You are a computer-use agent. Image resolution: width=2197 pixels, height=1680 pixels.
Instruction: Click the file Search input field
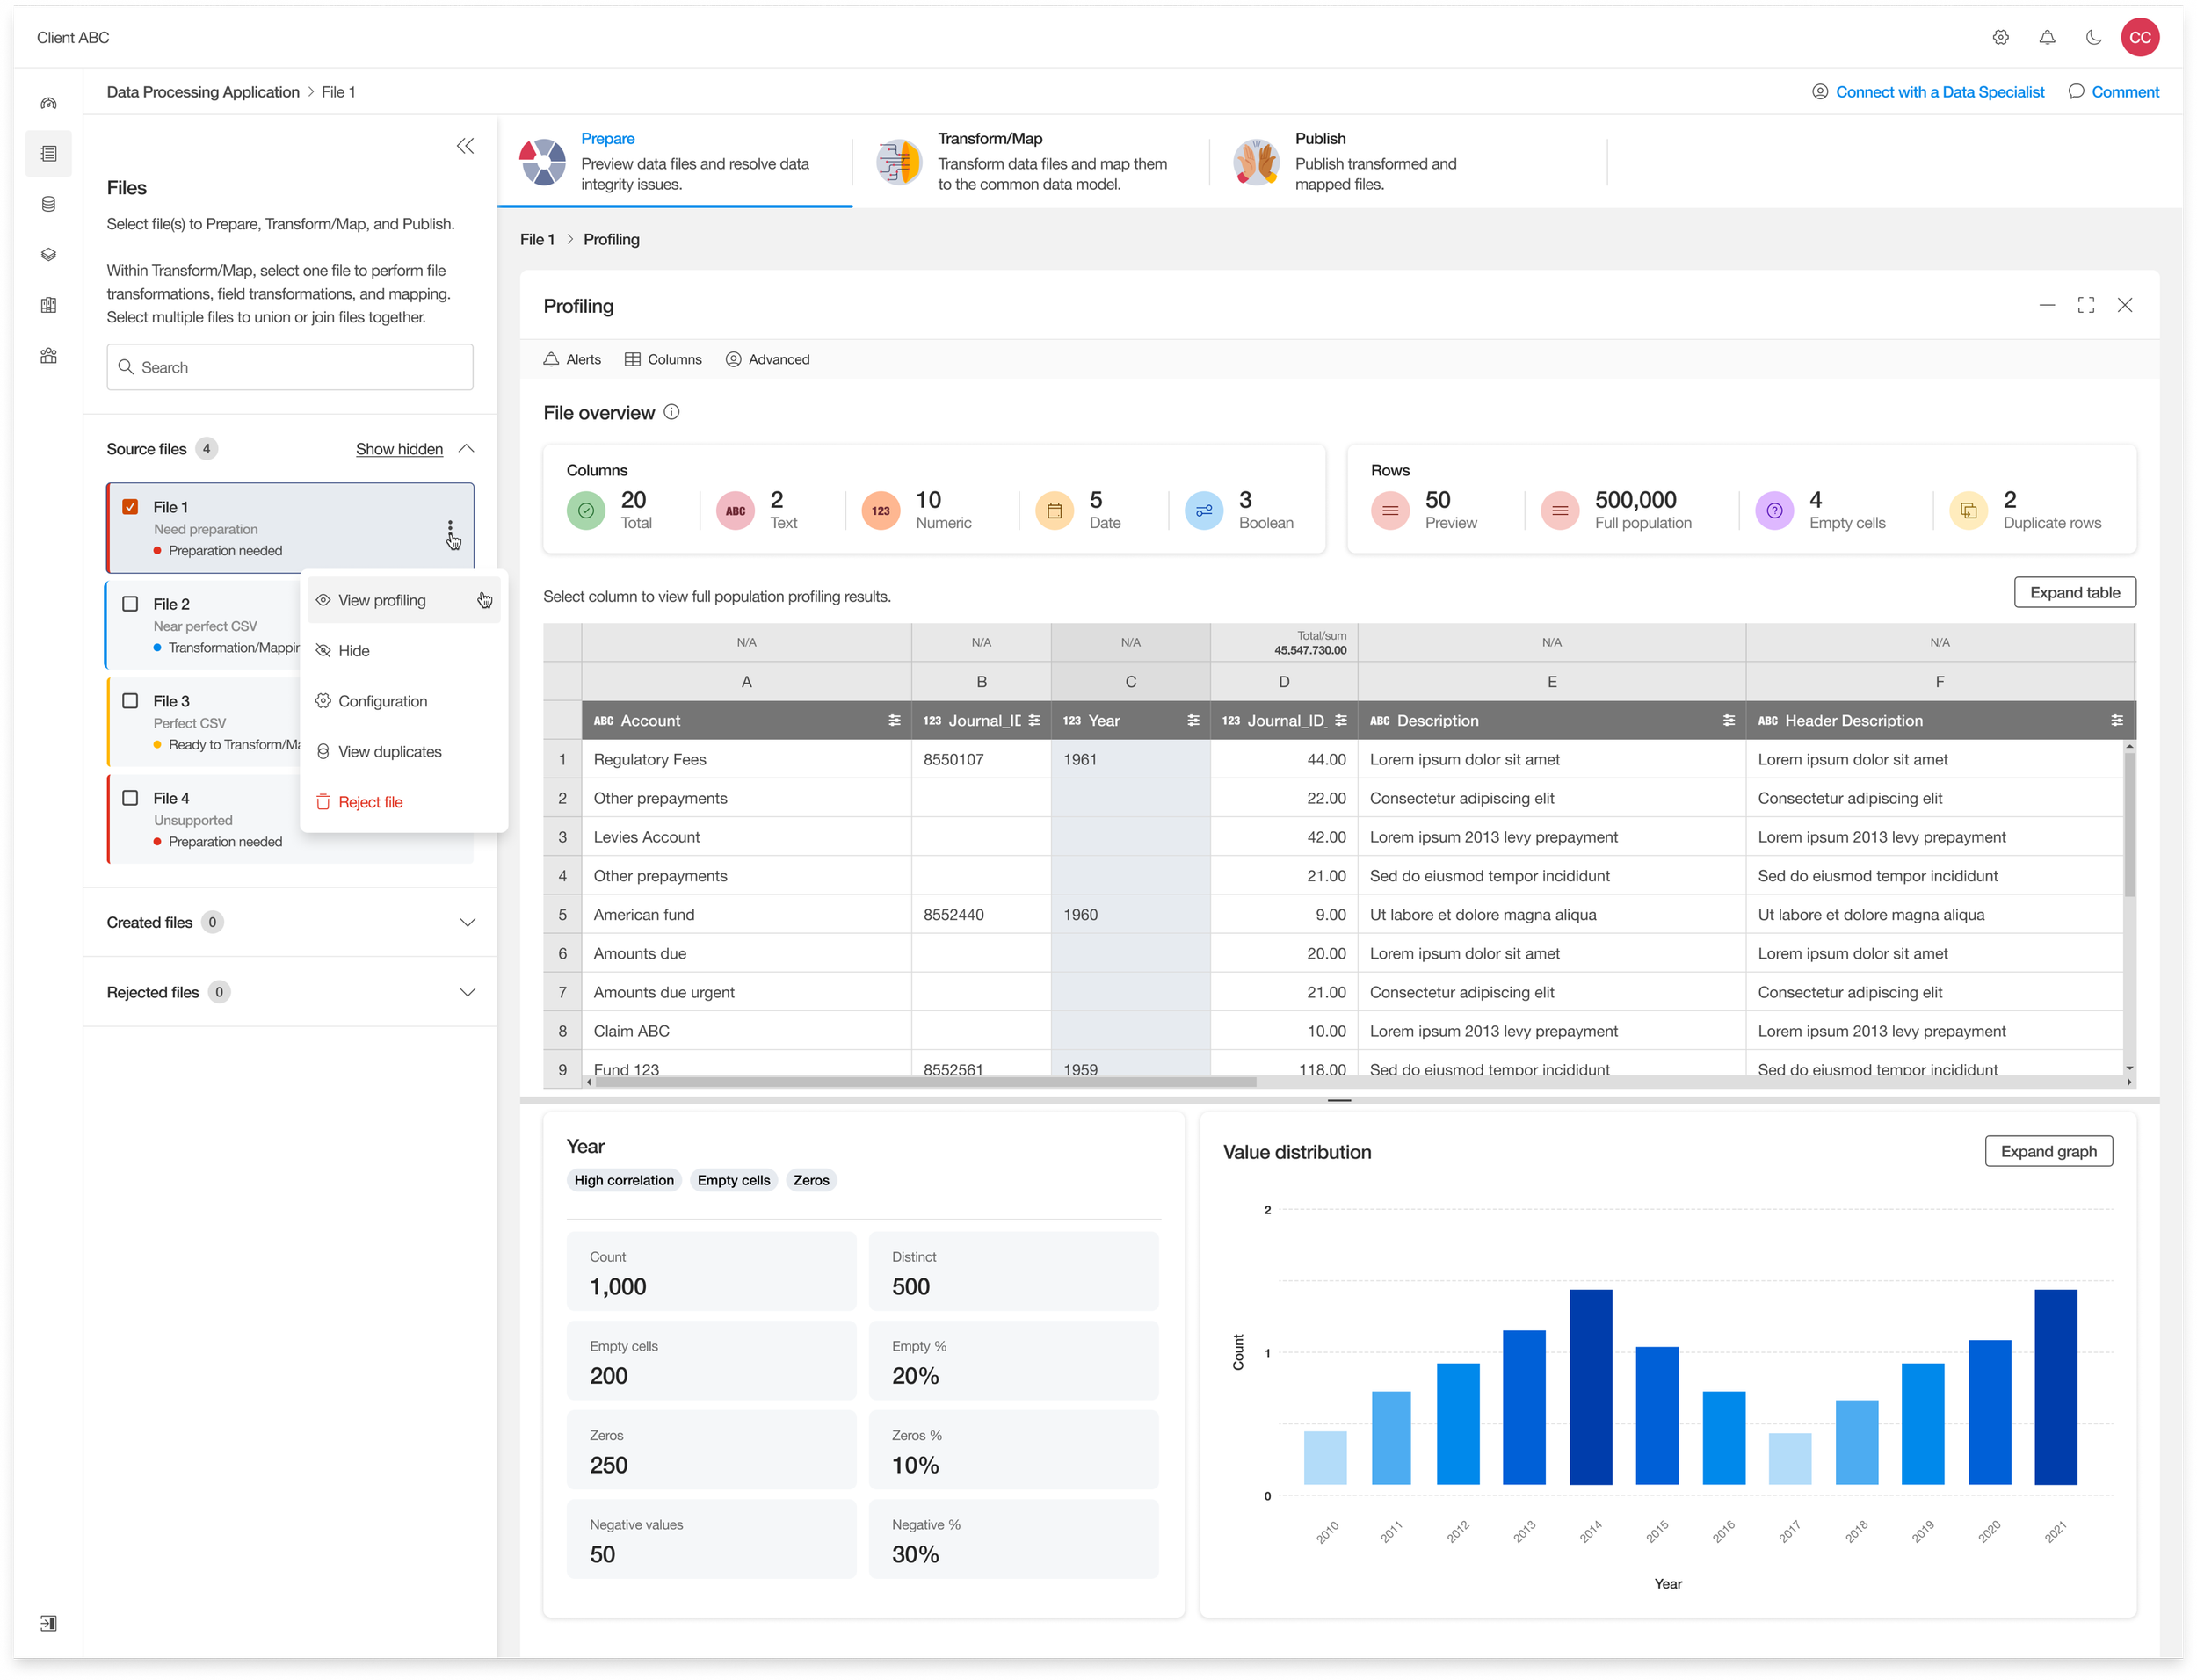click(x=290, y=367)
